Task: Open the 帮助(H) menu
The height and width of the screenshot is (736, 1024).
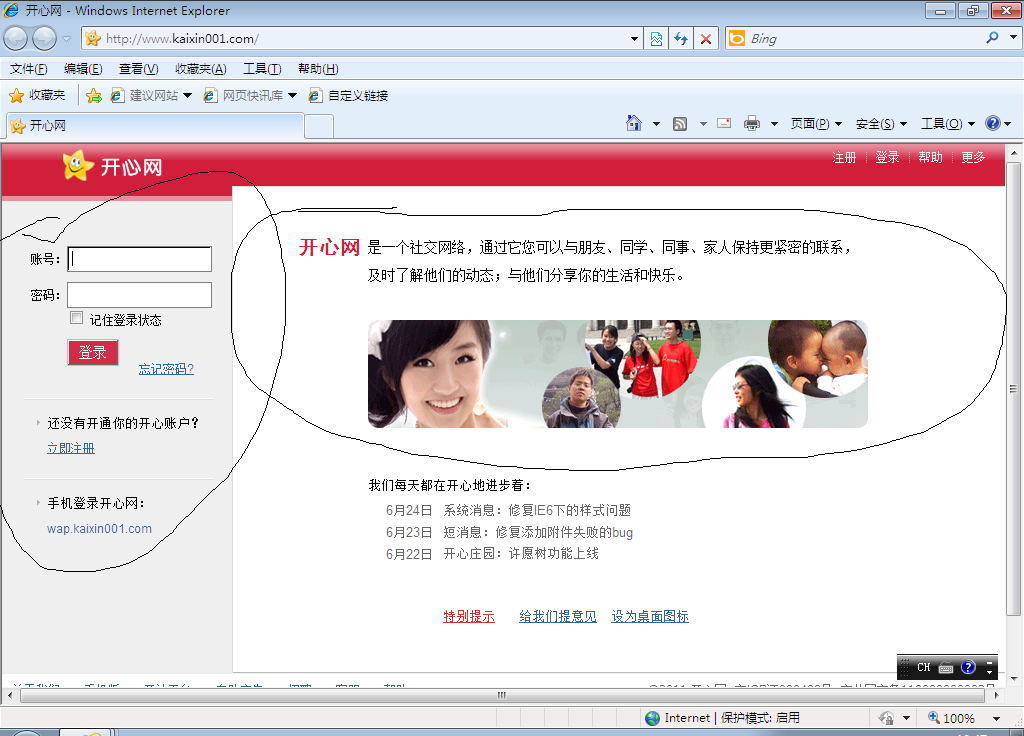Action: point(318,69)
